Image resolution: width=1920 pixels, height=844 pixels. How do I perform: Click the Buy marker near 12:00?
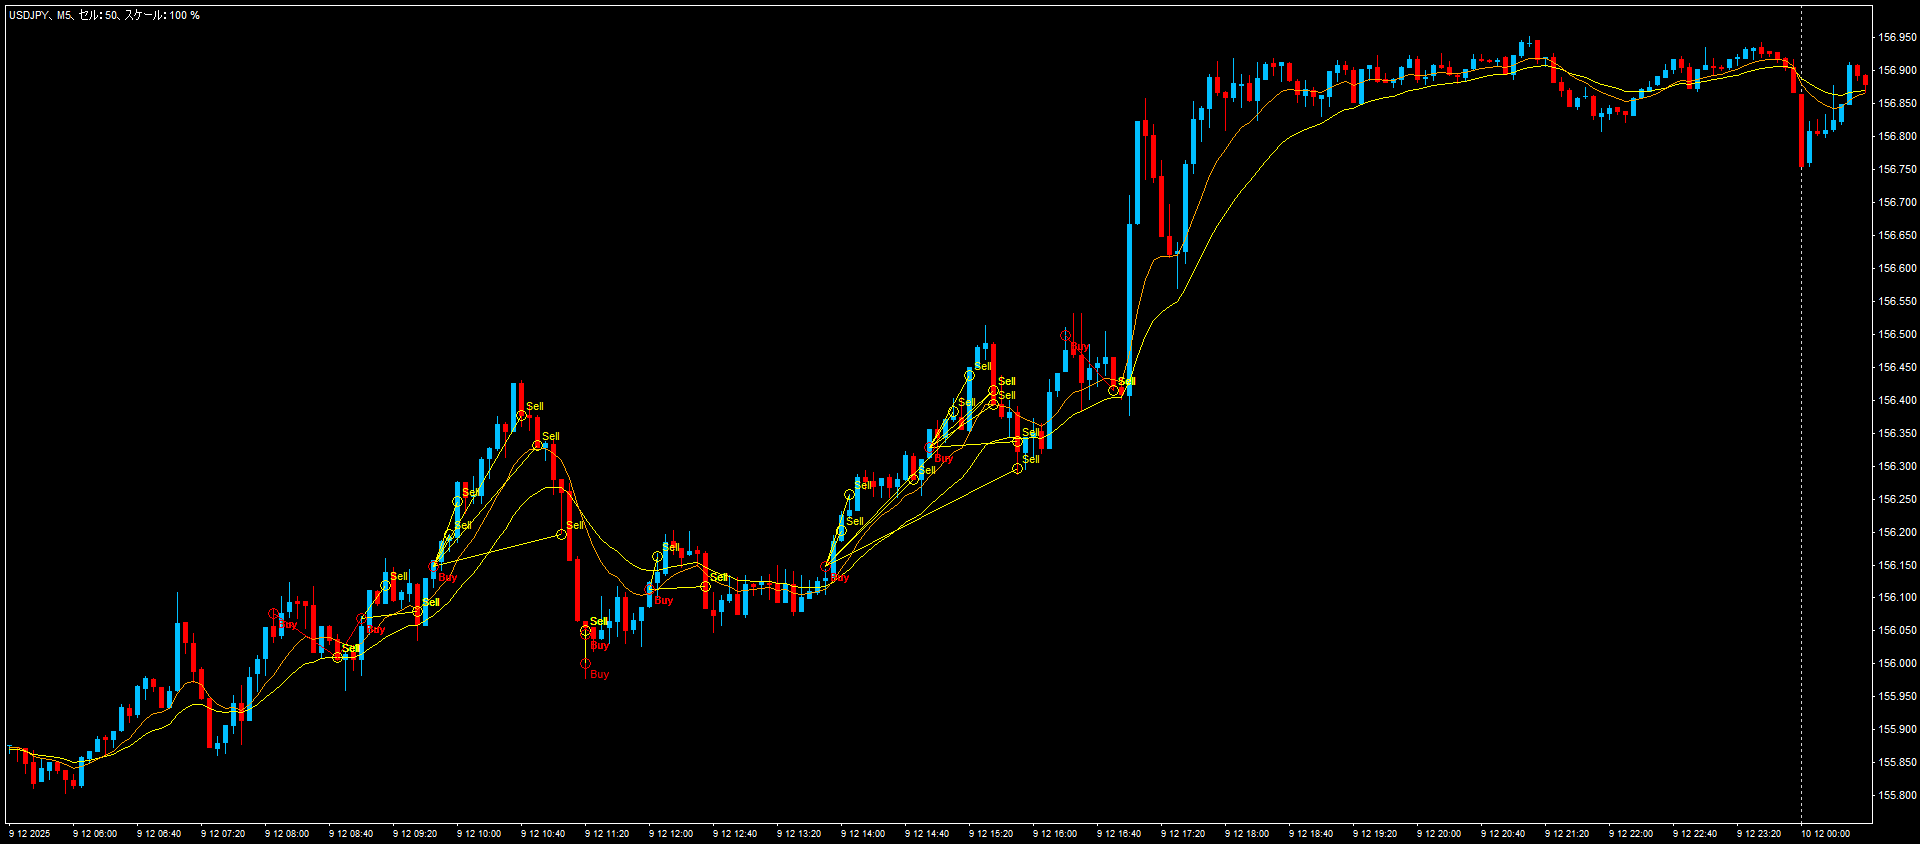tap(650, 590)
